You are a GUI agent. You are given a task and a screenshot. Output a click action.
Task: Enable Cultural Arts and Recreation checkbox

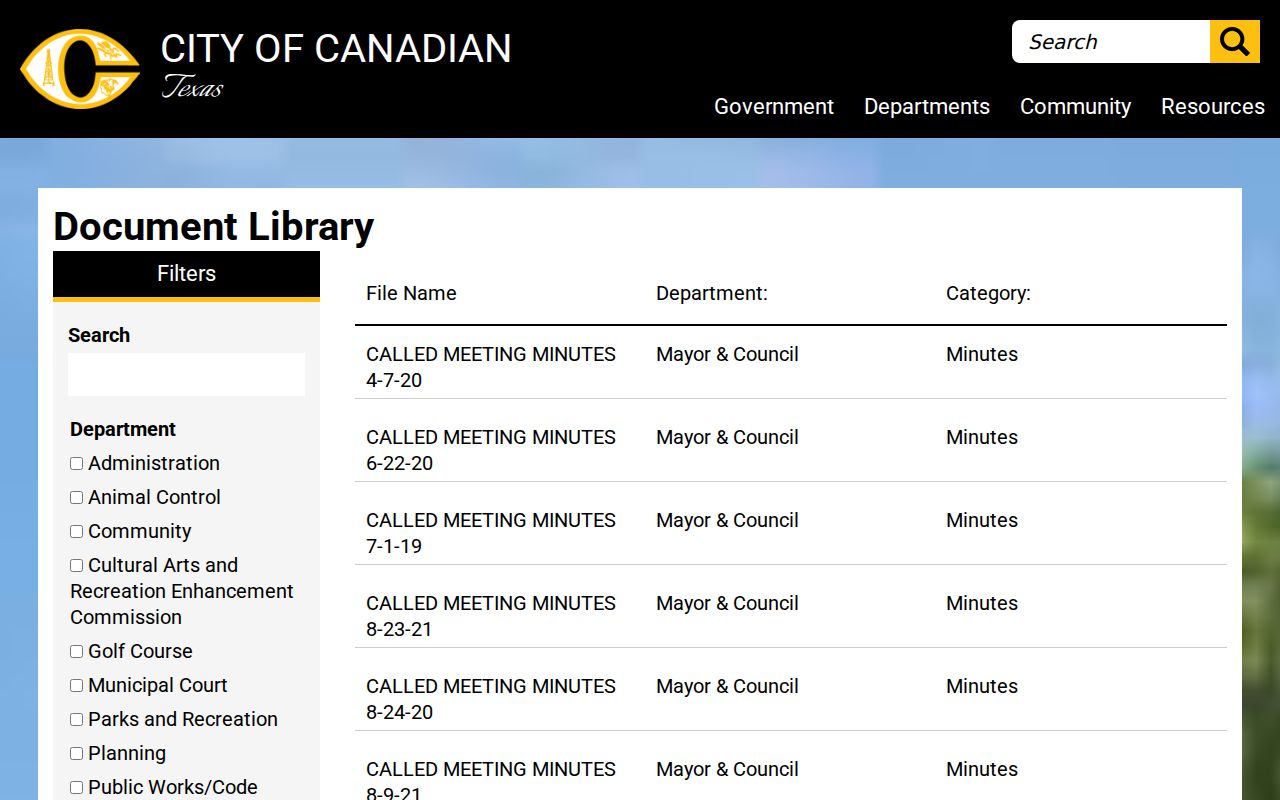click(76, 566)
